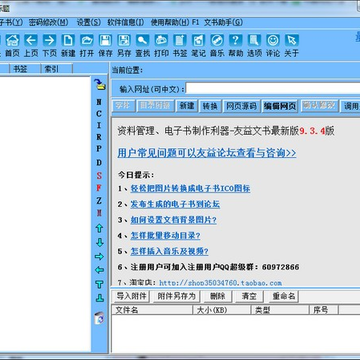The height and width of the screenshot is (360, 360).
Task: Click the 导入附件 button
Action: coord(132,296)
